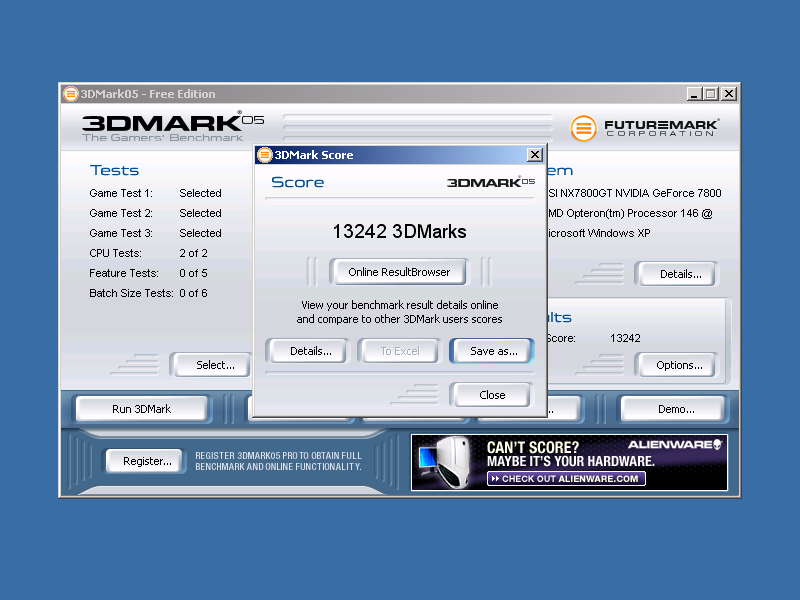800x600 pixels.
Task: Click Game Test 2: label
Action: tap(121, 213)
